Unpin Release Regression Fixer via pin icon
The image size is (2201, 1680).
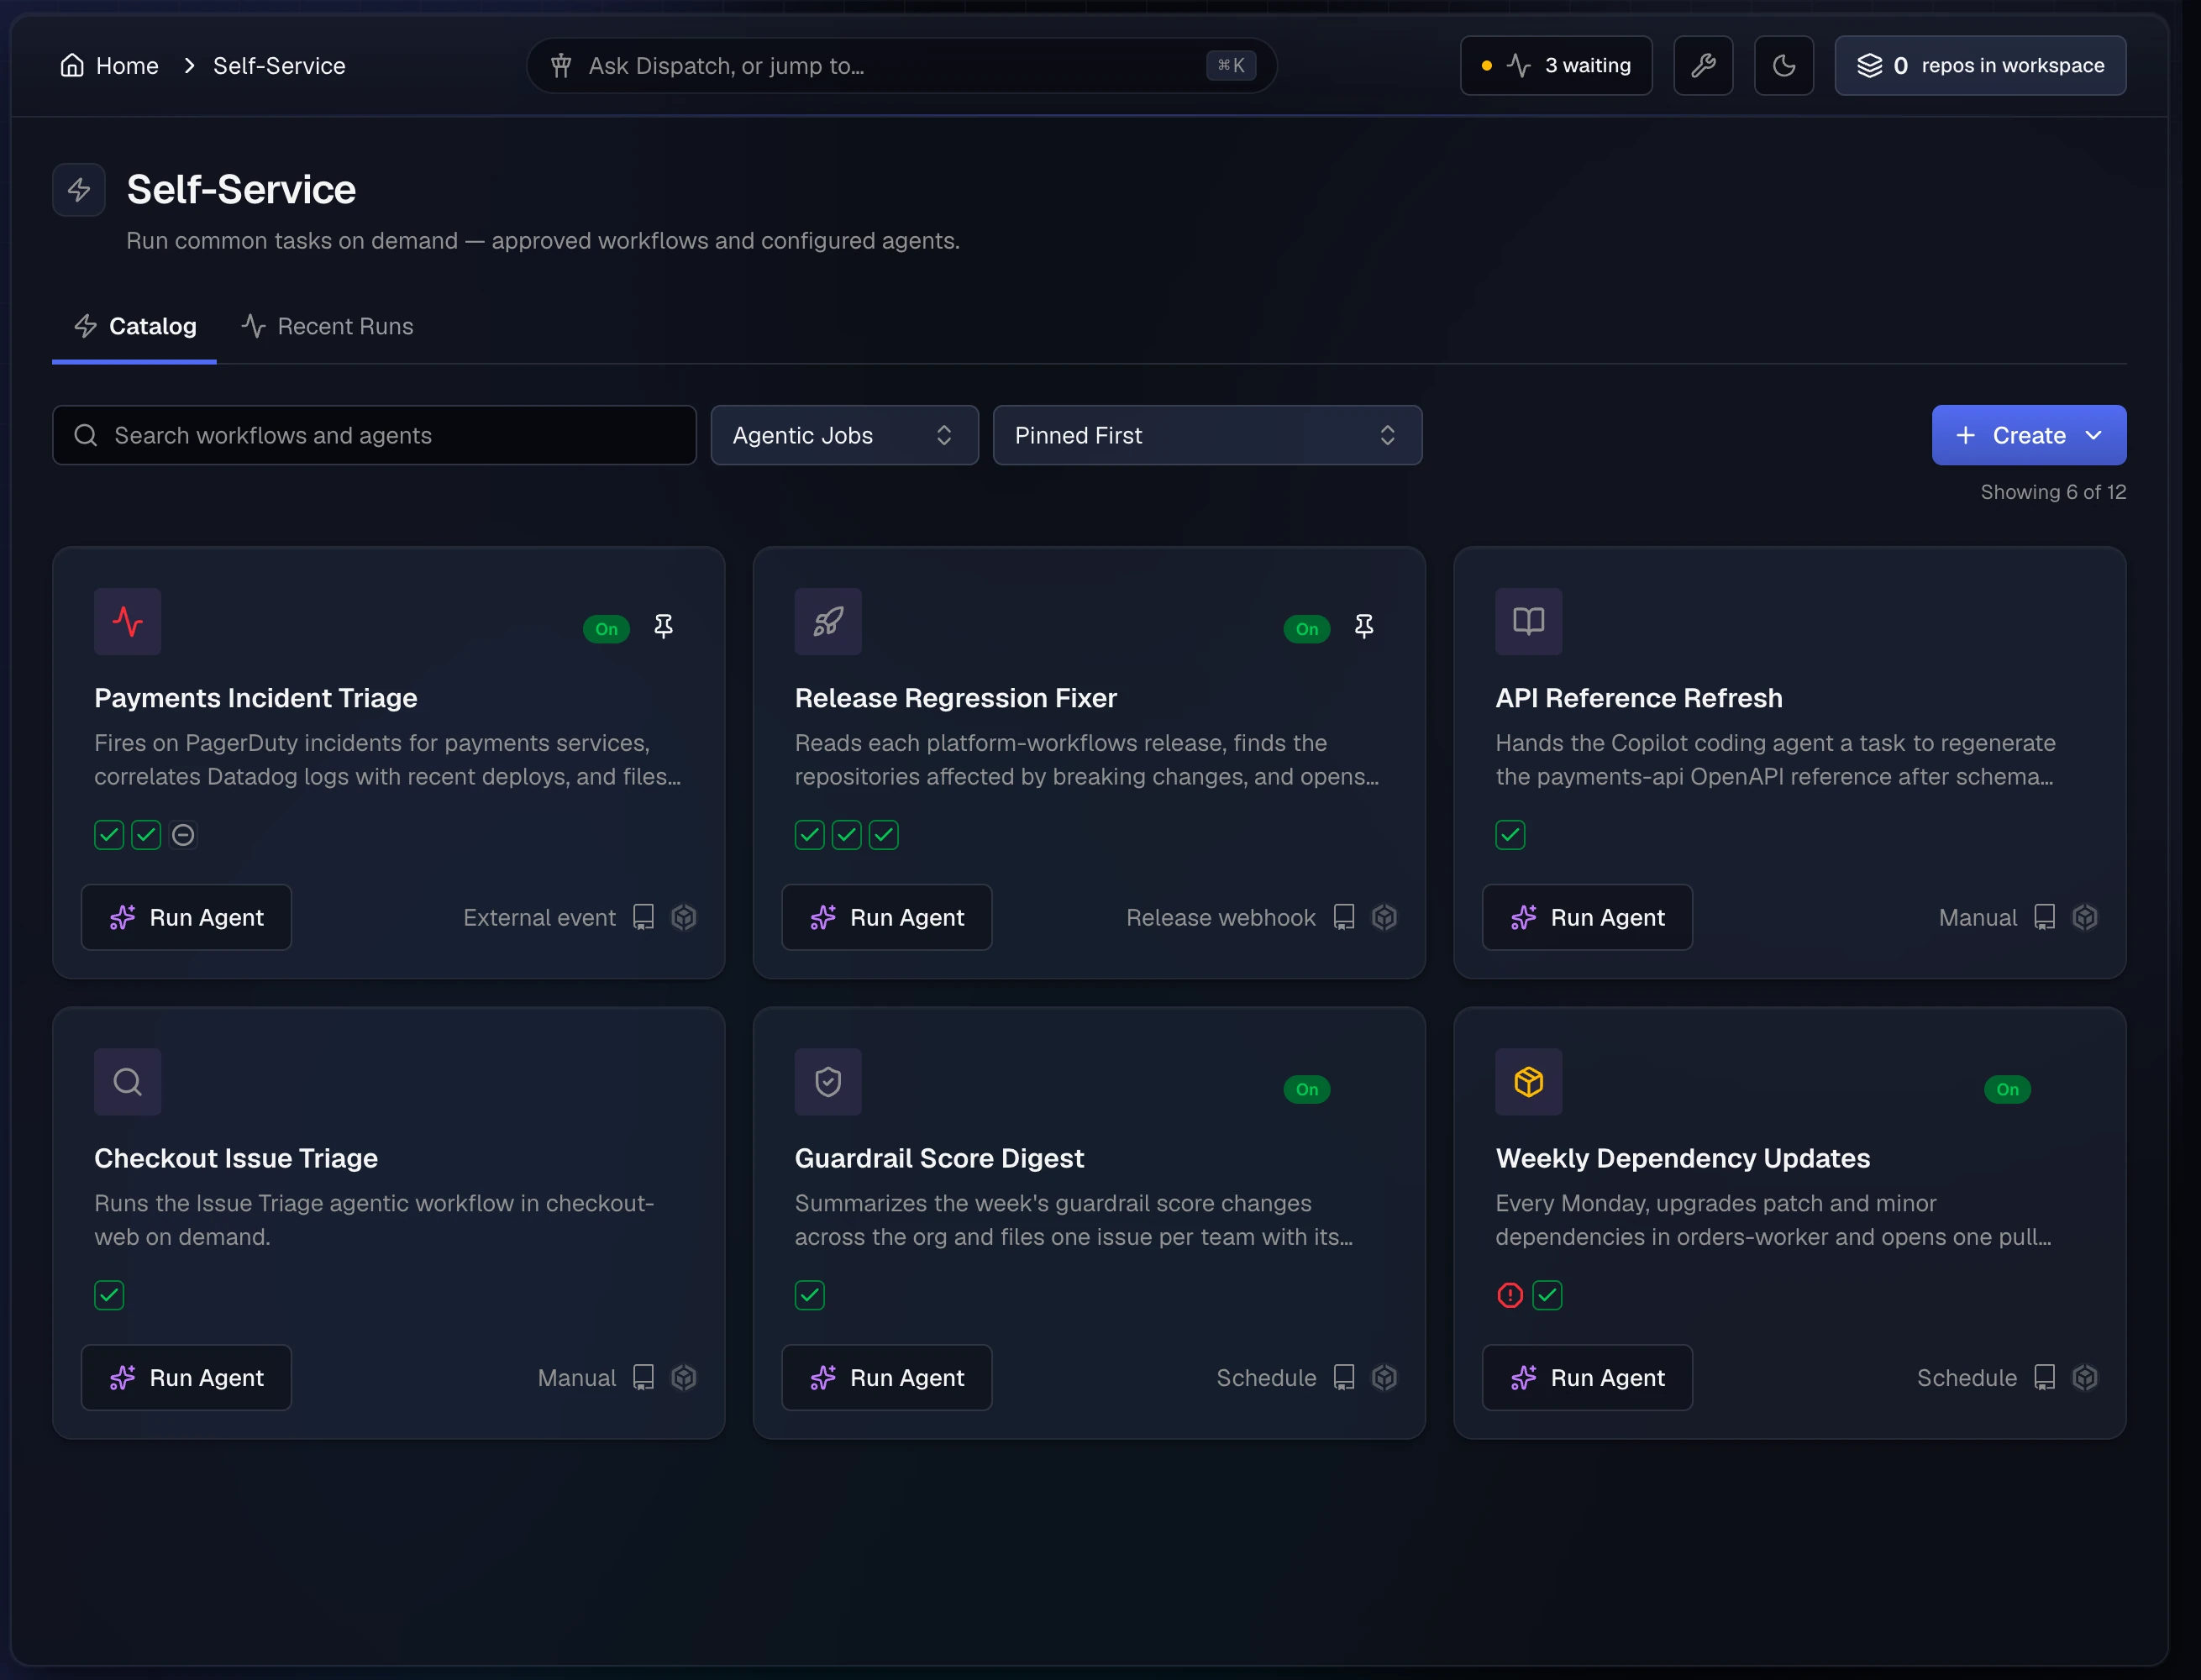click(x=1364, y=627)
